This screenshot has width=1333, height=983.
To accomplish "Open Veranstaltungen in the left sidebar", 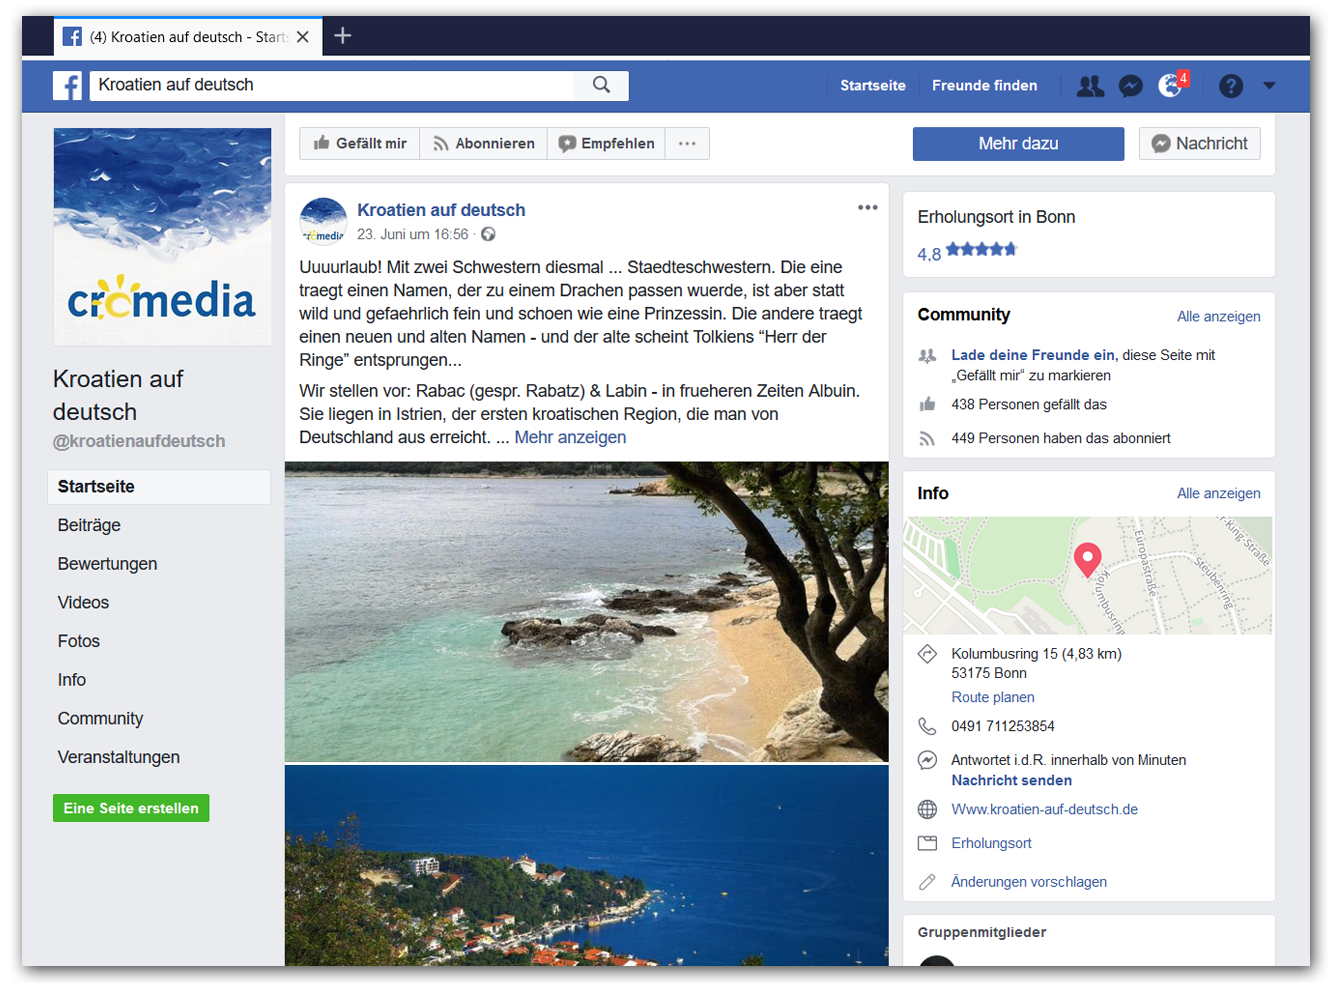I will point(118,758).
